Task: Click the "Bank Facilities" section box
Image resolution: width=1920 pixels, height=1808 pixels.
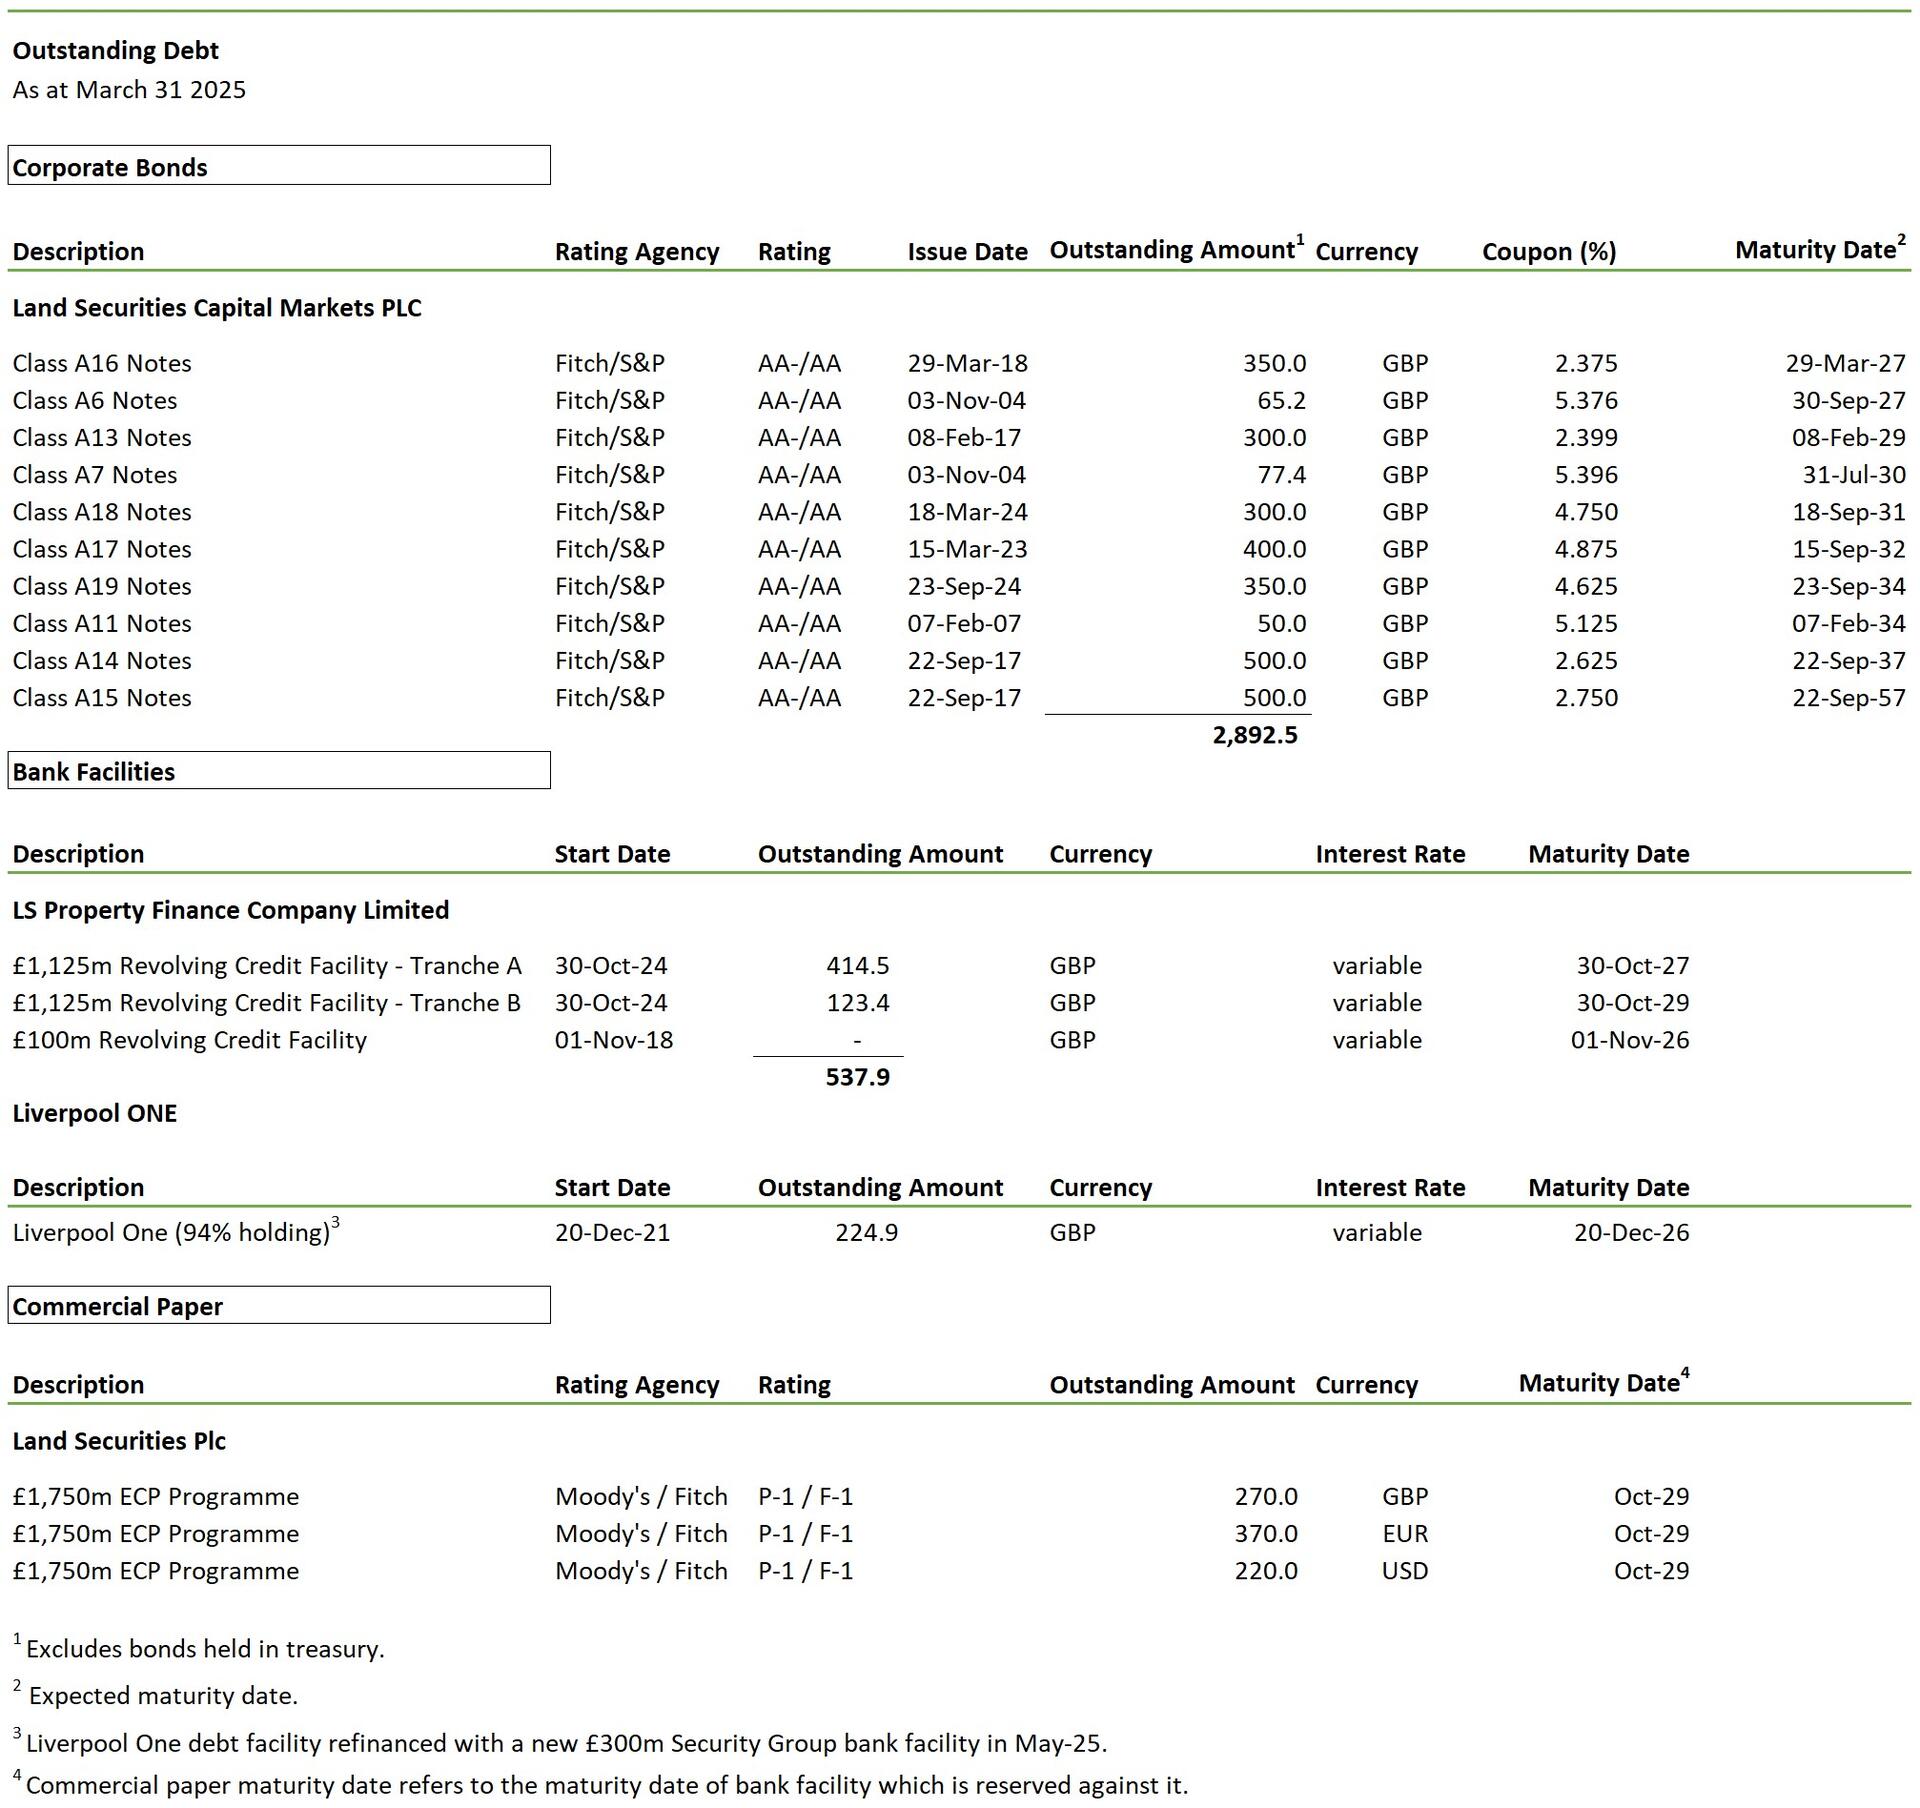Action: click(x=279, y=770)
